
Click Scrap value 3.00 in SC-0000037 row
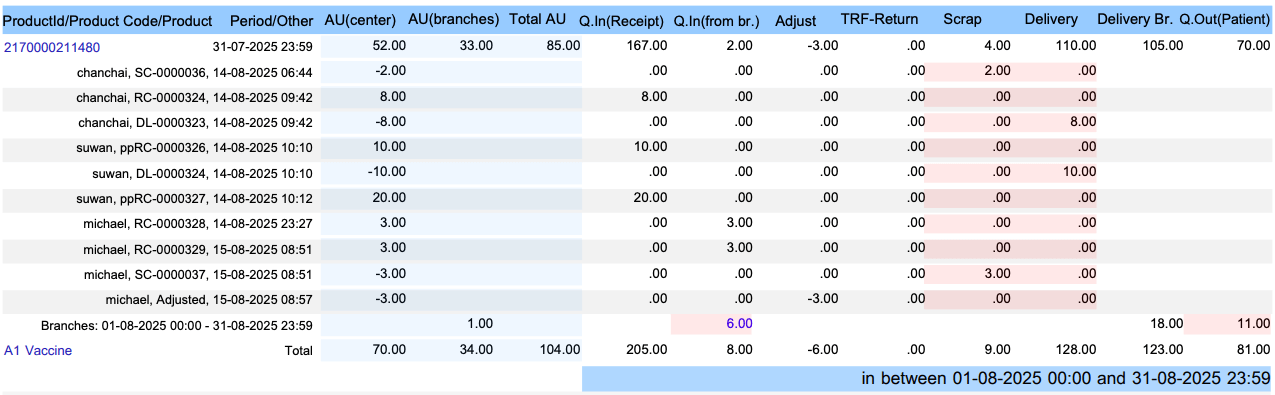point(997,274)
